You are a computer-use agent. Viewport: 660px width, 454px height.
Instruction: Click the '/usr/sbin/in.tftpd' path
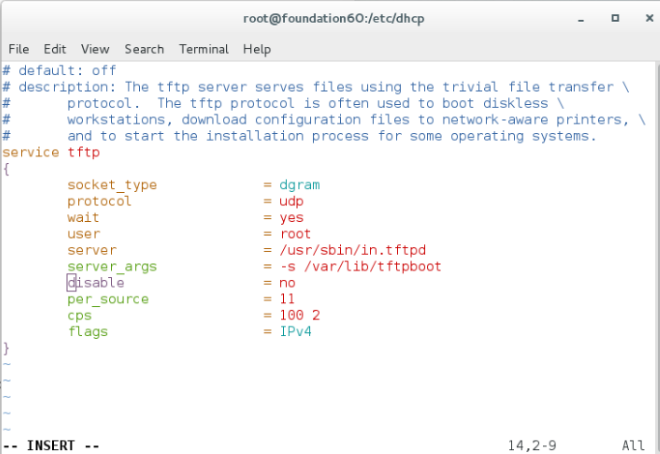coord(352,250)
